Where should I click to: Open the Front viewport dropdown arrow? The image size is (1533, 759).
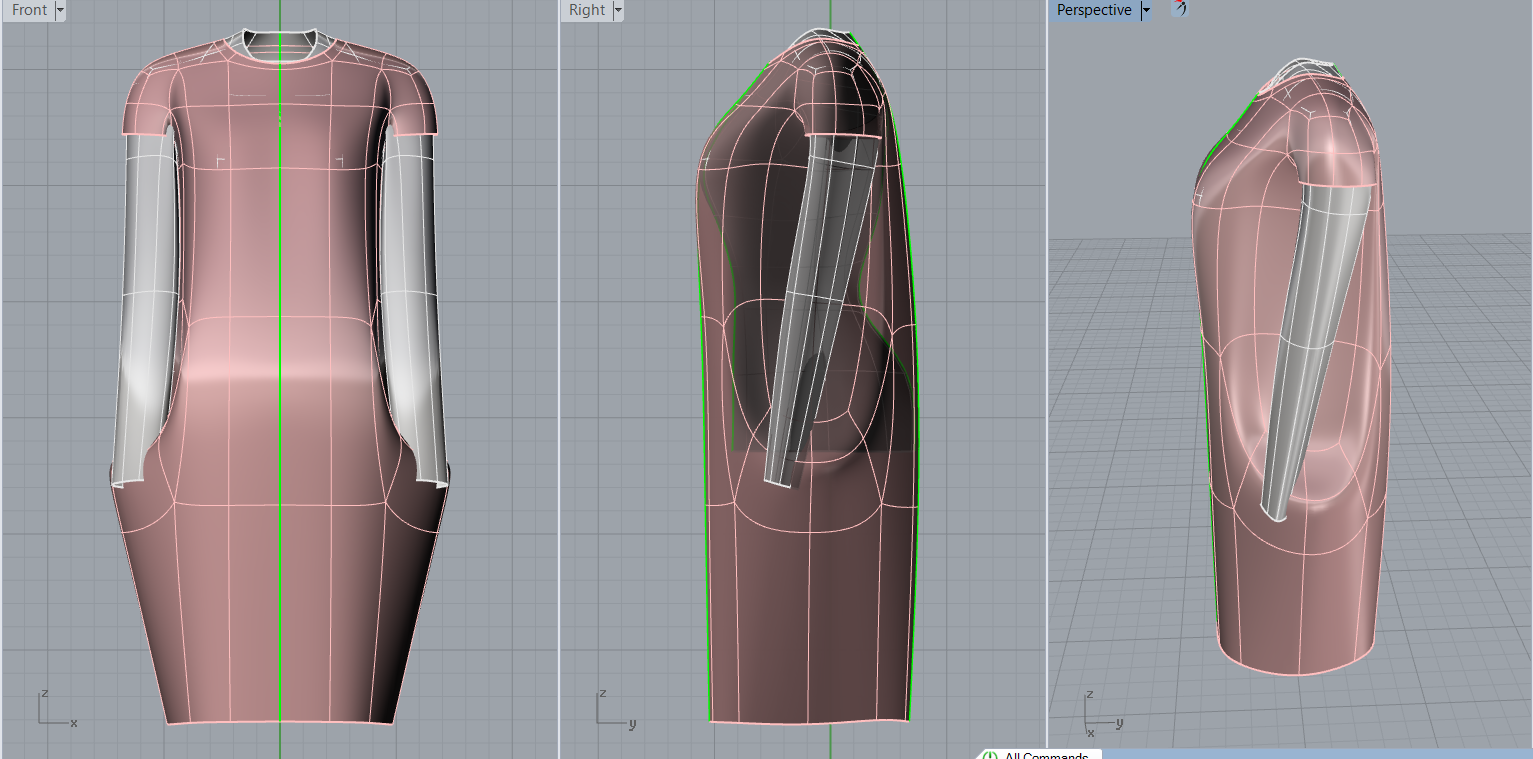coord(60,10)
